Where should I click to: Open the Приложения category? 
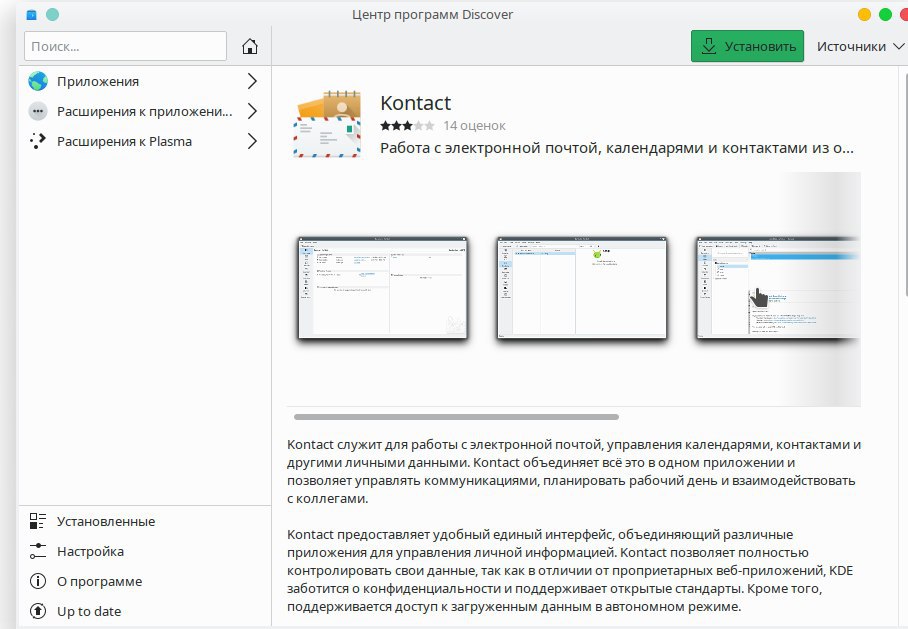[145, 81]
